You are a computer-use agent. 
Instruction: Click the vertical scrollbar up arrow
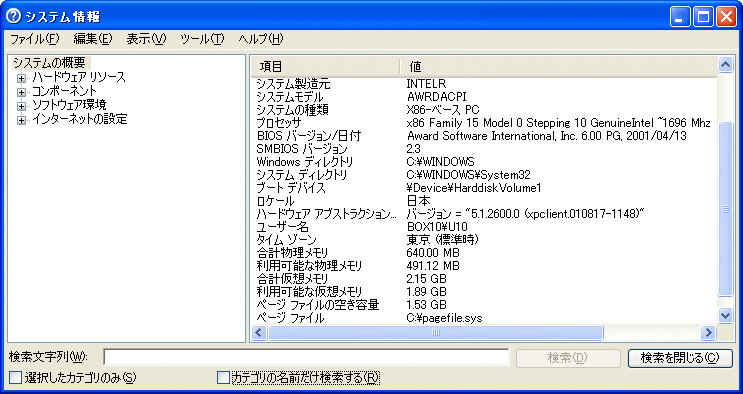725,64
